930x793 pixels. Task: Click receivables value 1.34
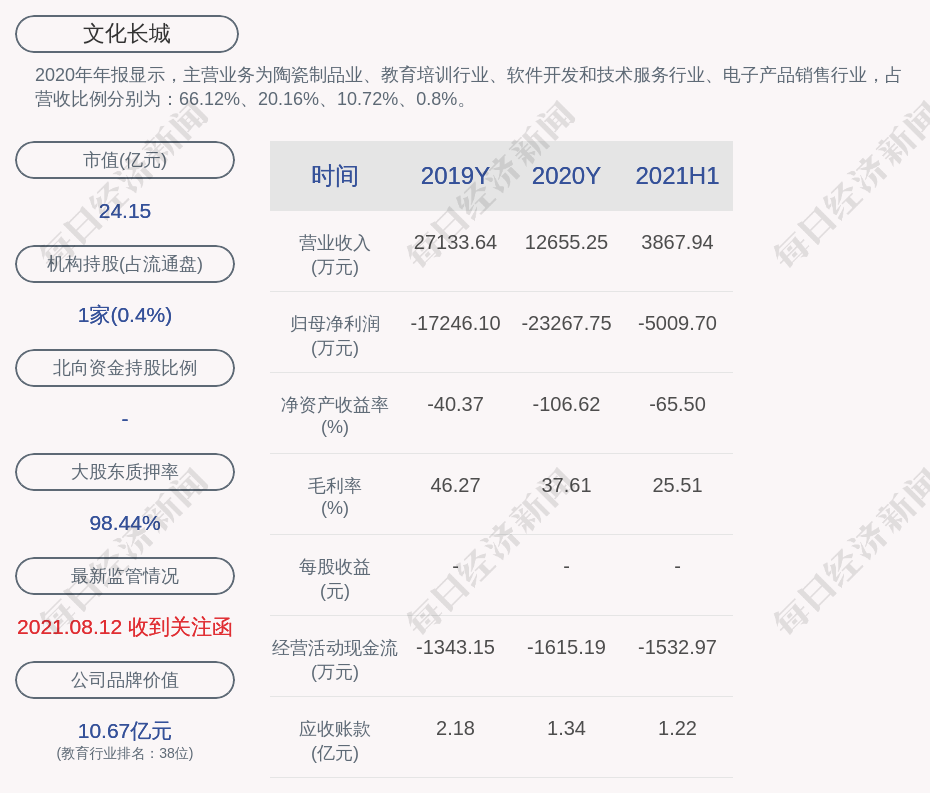pyautogui.click(x=566, y=728)
